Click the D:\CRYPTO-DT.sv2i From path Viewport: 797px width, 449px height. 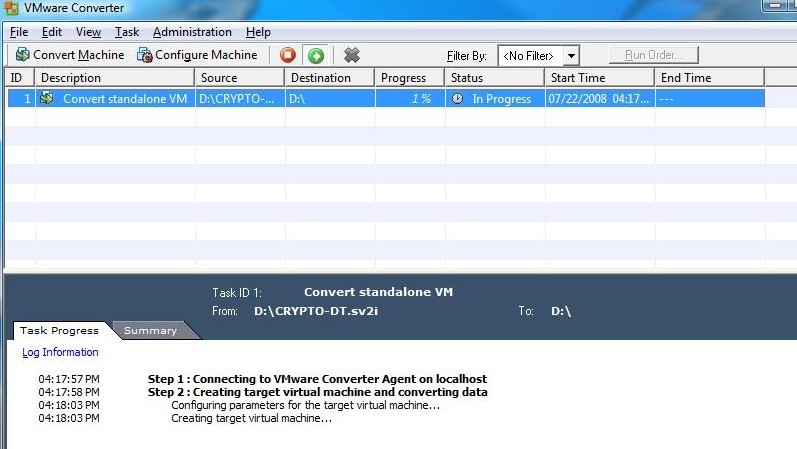[x=316, y=311]
